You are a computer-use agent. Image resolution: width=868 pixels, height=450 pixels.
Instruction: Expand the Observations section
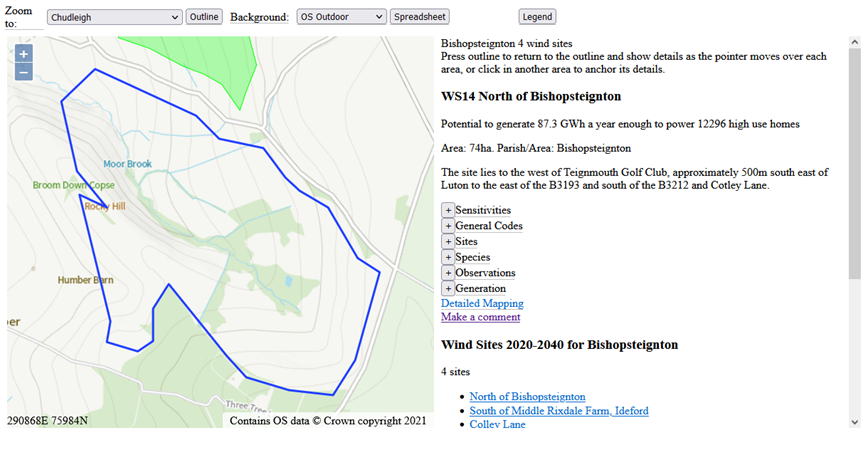tap(448, 273)
